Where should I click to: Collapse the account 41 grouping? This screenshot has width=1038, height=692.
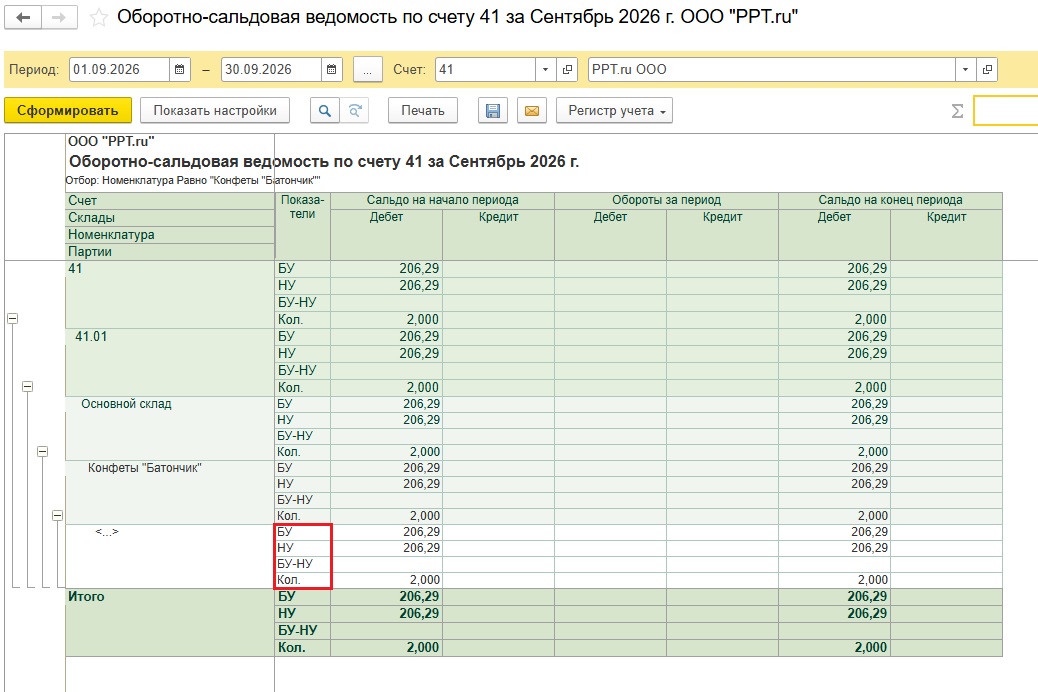pyautogui.click(x=12, y=319)
